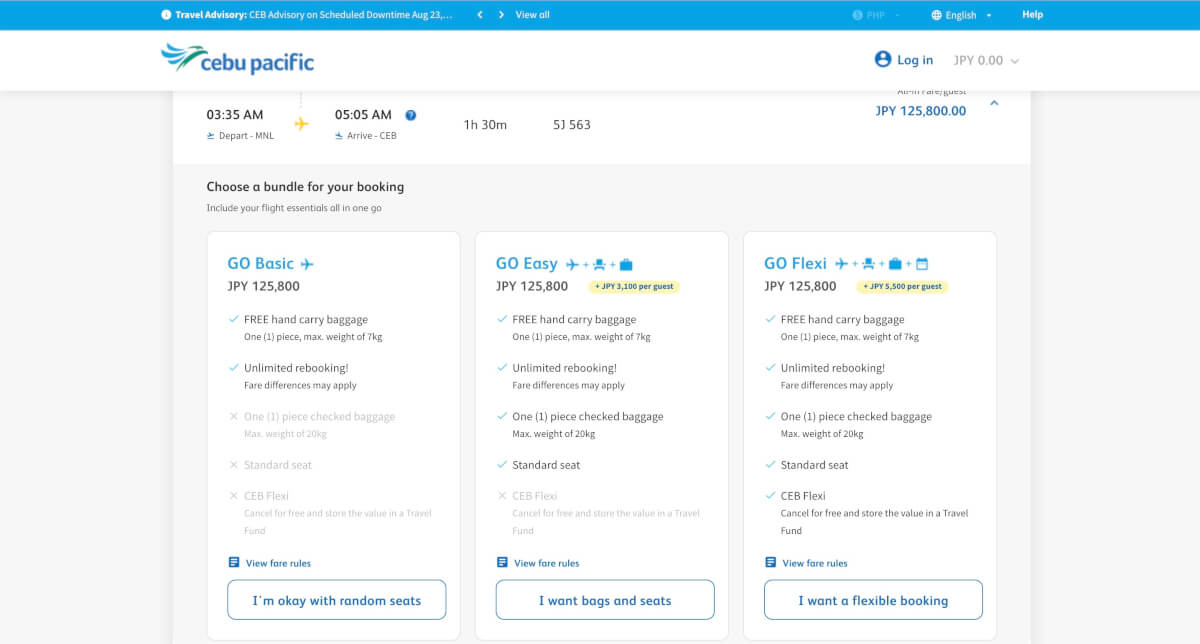Click the Travel Advisory info icon
This screenshot has width=1200, height=644.
coord(166,15)
